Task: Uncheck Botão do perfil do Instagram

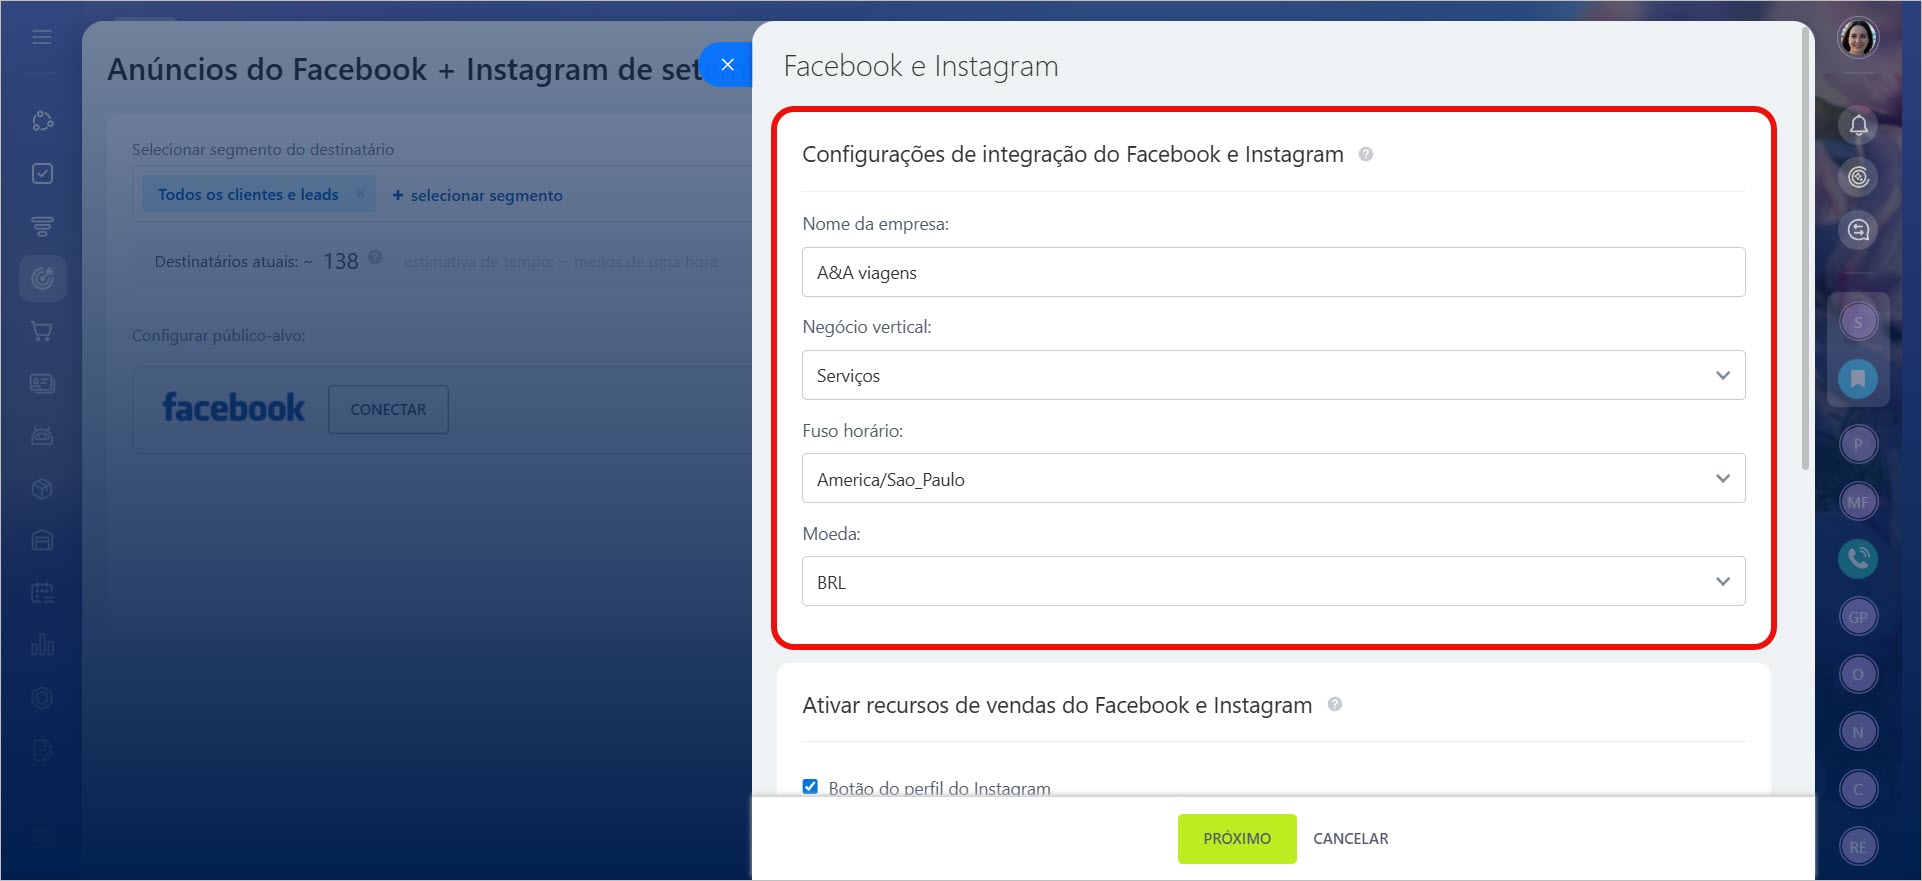Action: point(810,787)
